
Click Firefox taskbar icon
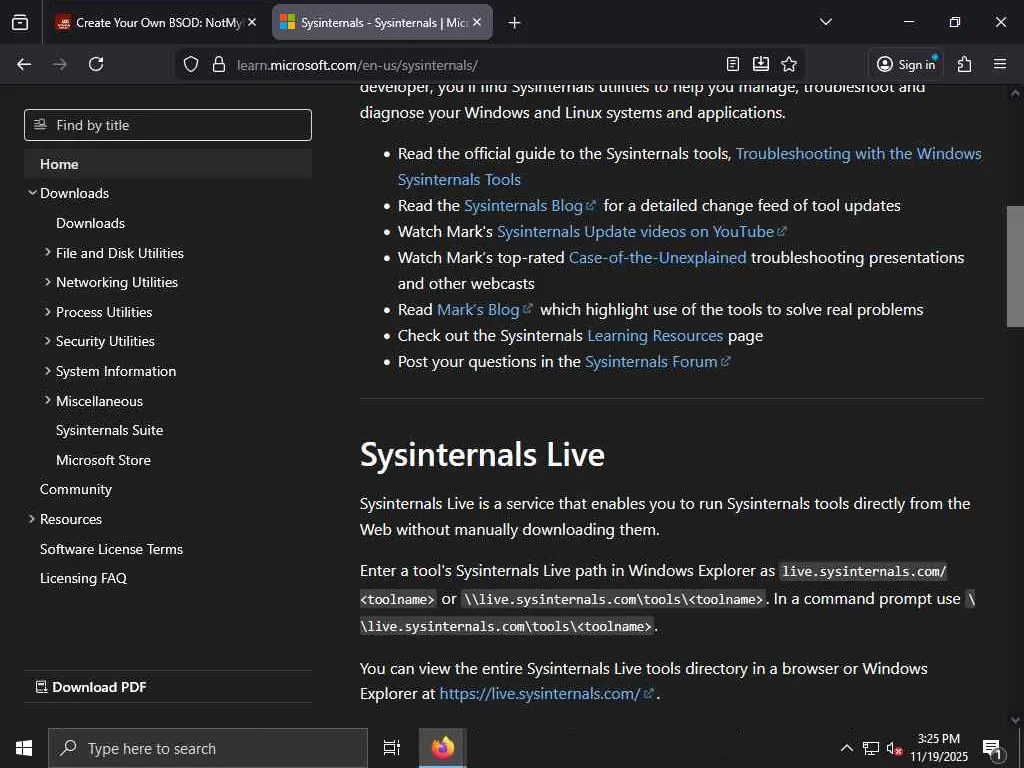coord(443,748)
